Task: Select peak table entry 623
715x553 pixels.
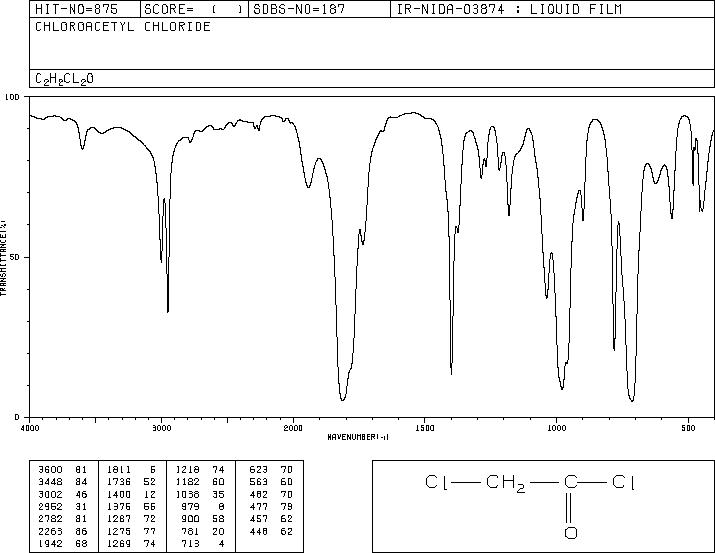Action: (x=259, y=470)
